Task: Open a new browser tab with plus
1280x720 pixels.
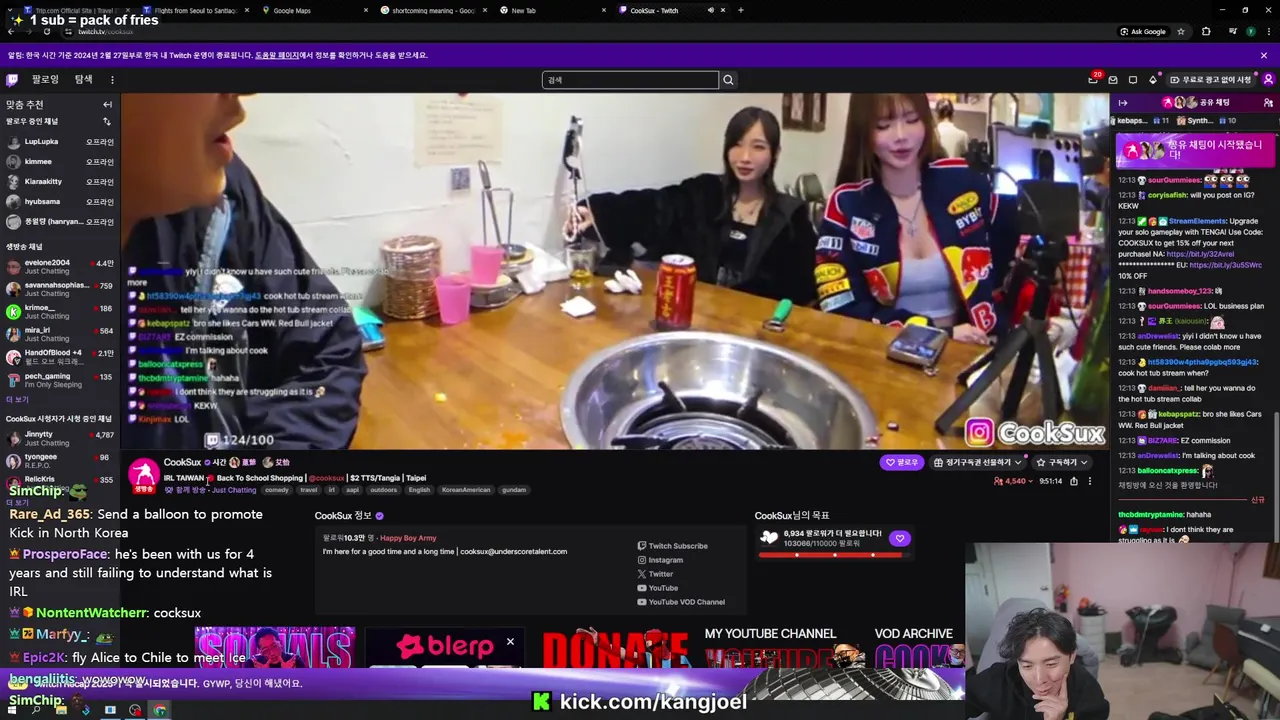Action: [740, 10]
